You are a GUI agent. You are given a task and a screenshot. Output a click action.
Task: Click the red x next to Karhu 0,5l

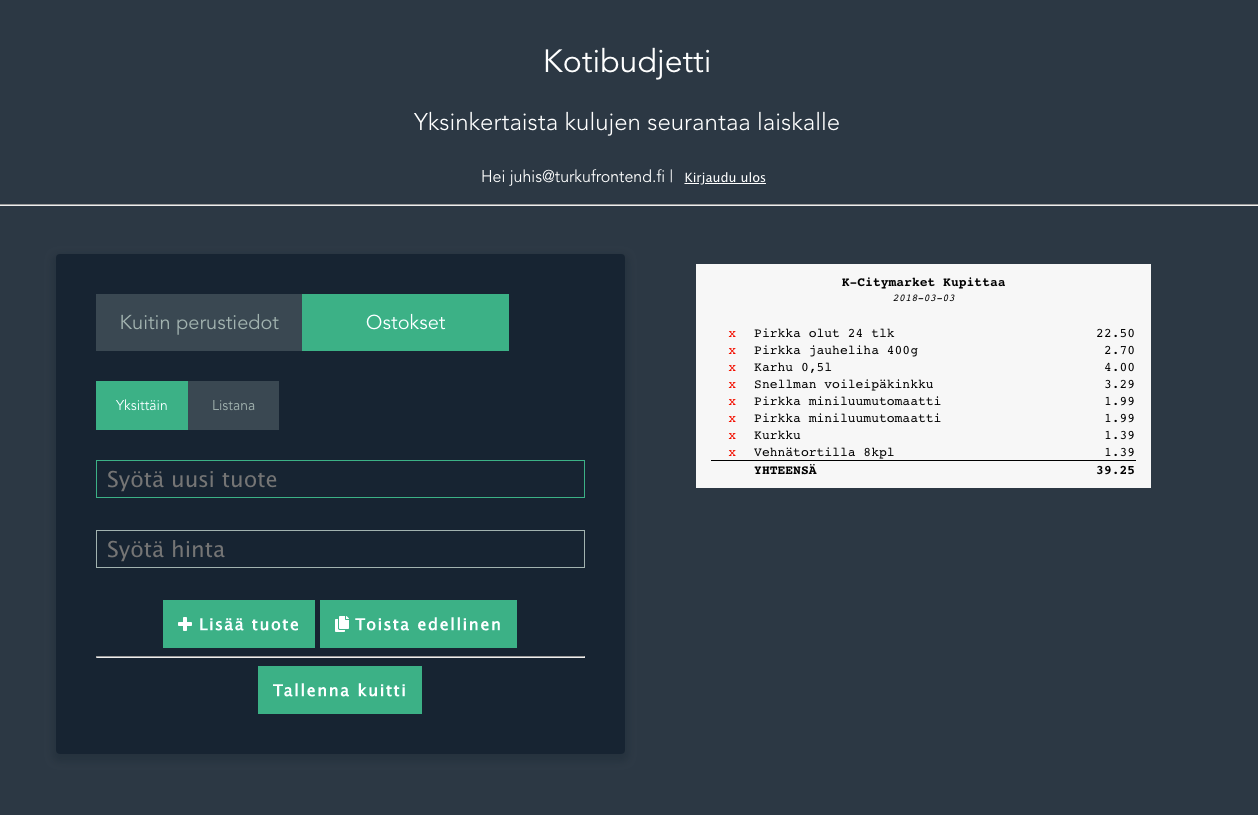tap(732, 367)
